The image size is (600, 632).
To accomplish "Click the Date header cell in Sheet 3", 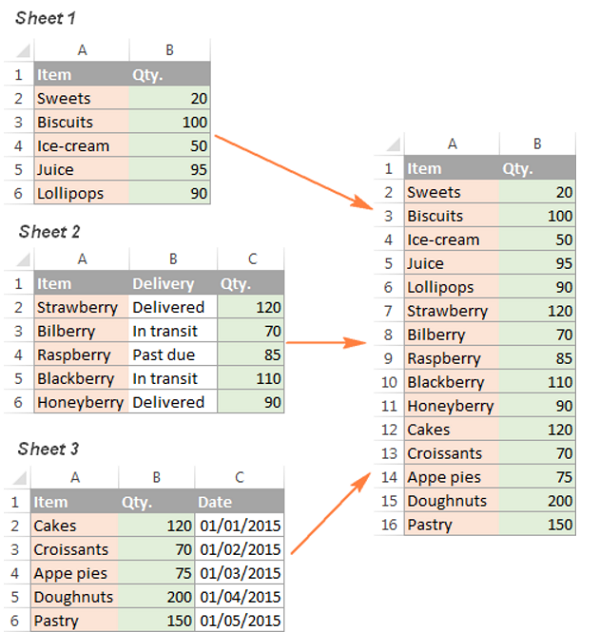I will [x=239, y=502].
